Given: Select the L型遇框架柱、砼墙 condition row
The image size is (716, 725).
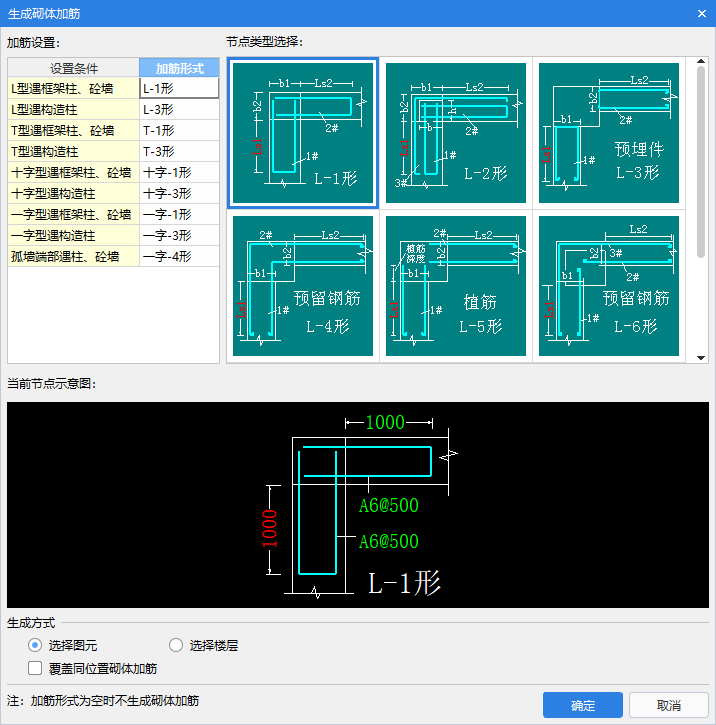Looking at the screenshot, I should coord(73,88).
